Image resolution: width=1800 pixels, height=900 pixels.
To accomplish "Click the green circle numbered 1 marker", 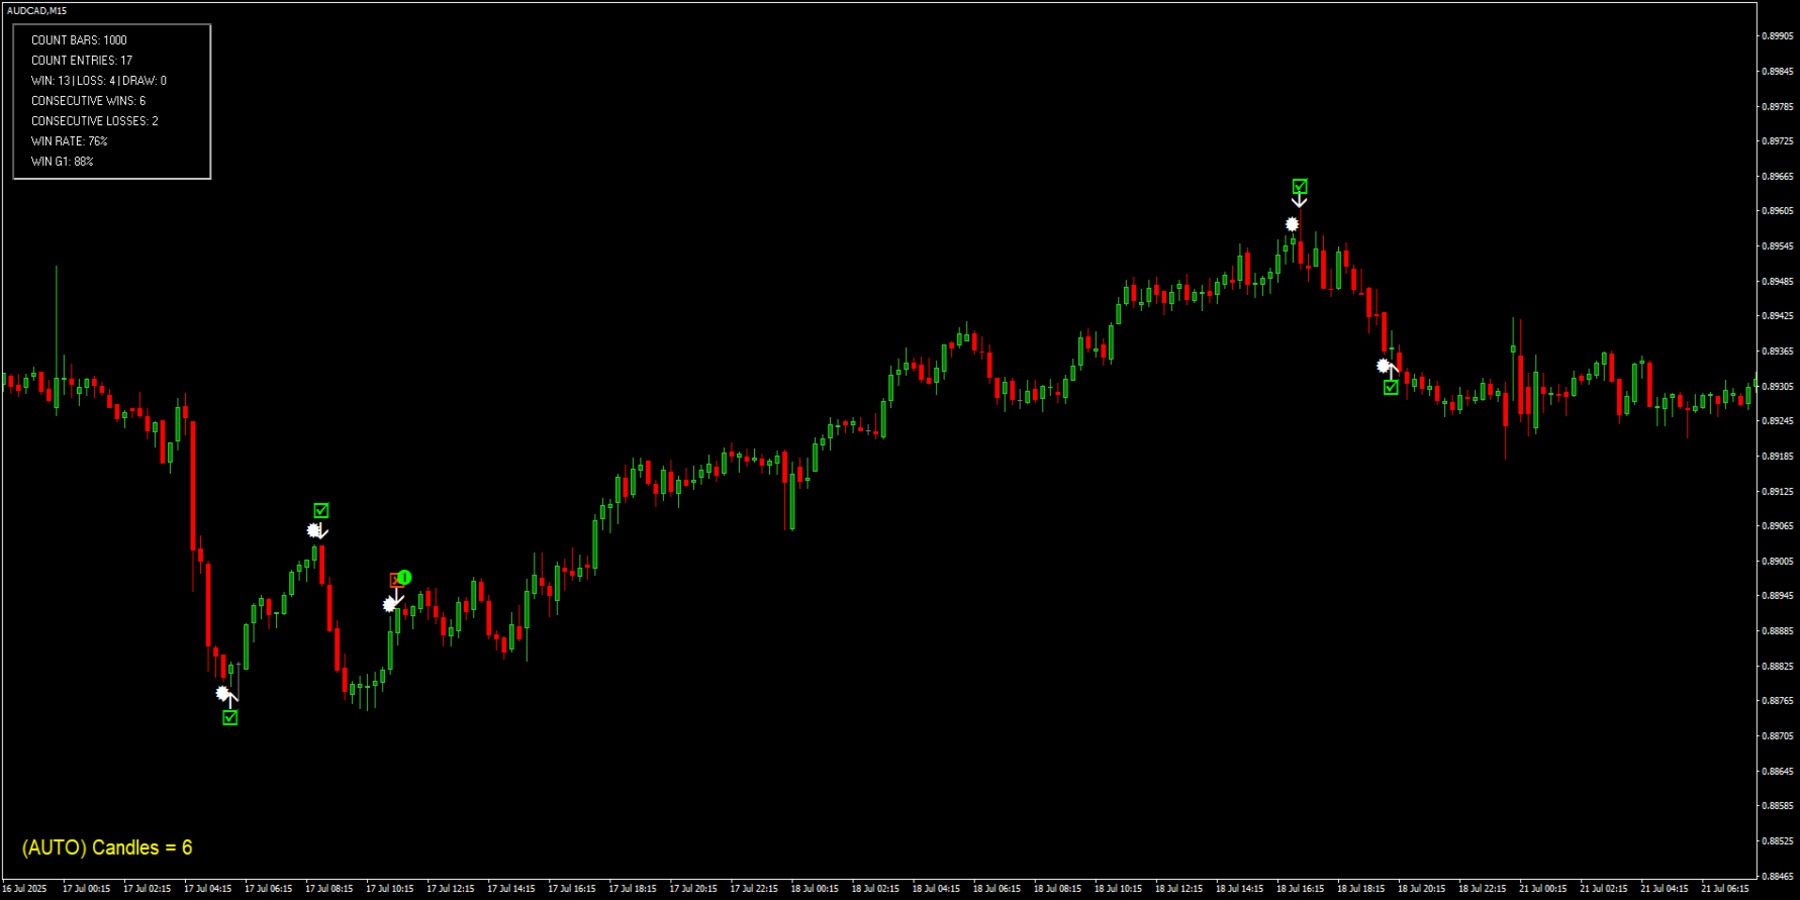I will (x=405, y=577).
